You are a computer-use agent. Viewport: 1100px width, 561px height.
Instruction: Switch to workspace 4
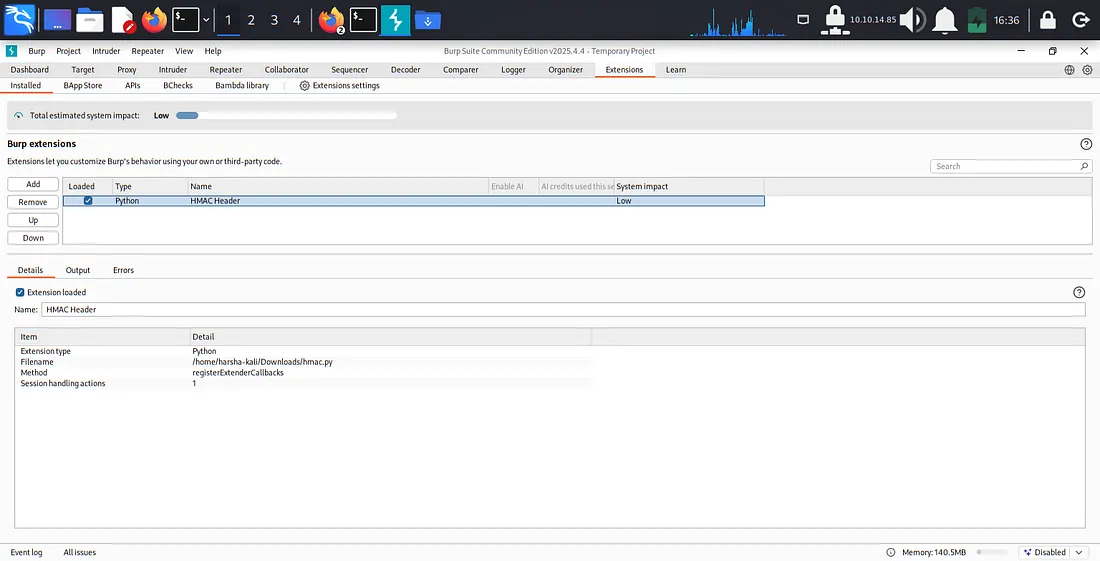(x=297, y=20)
